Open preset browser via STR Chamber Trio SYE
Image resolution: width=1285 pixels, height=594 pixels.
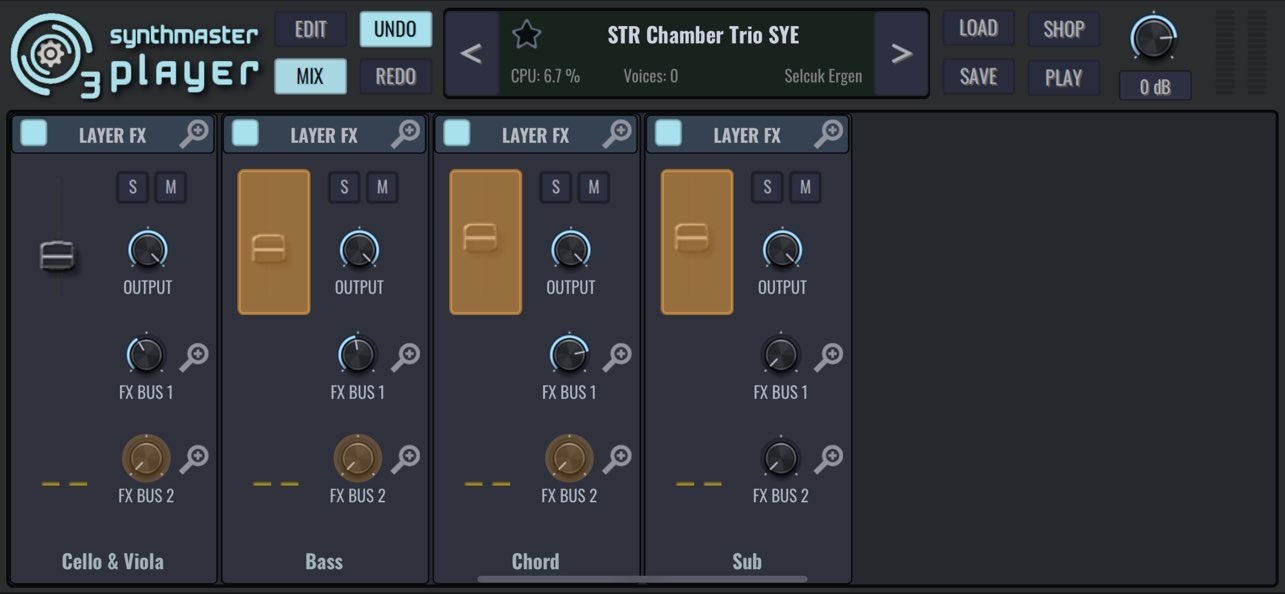pyautogui.click(x=702, y=34)
